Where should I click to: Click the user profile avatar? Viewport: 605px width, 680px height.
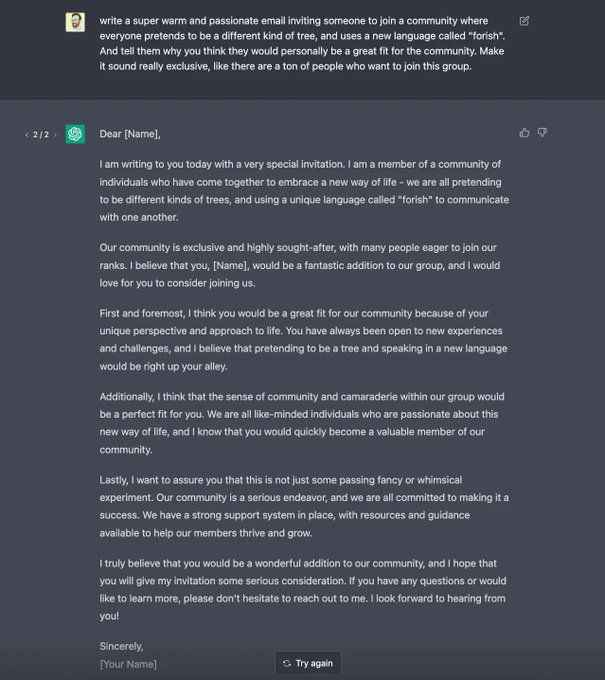[x=75, y=22]
